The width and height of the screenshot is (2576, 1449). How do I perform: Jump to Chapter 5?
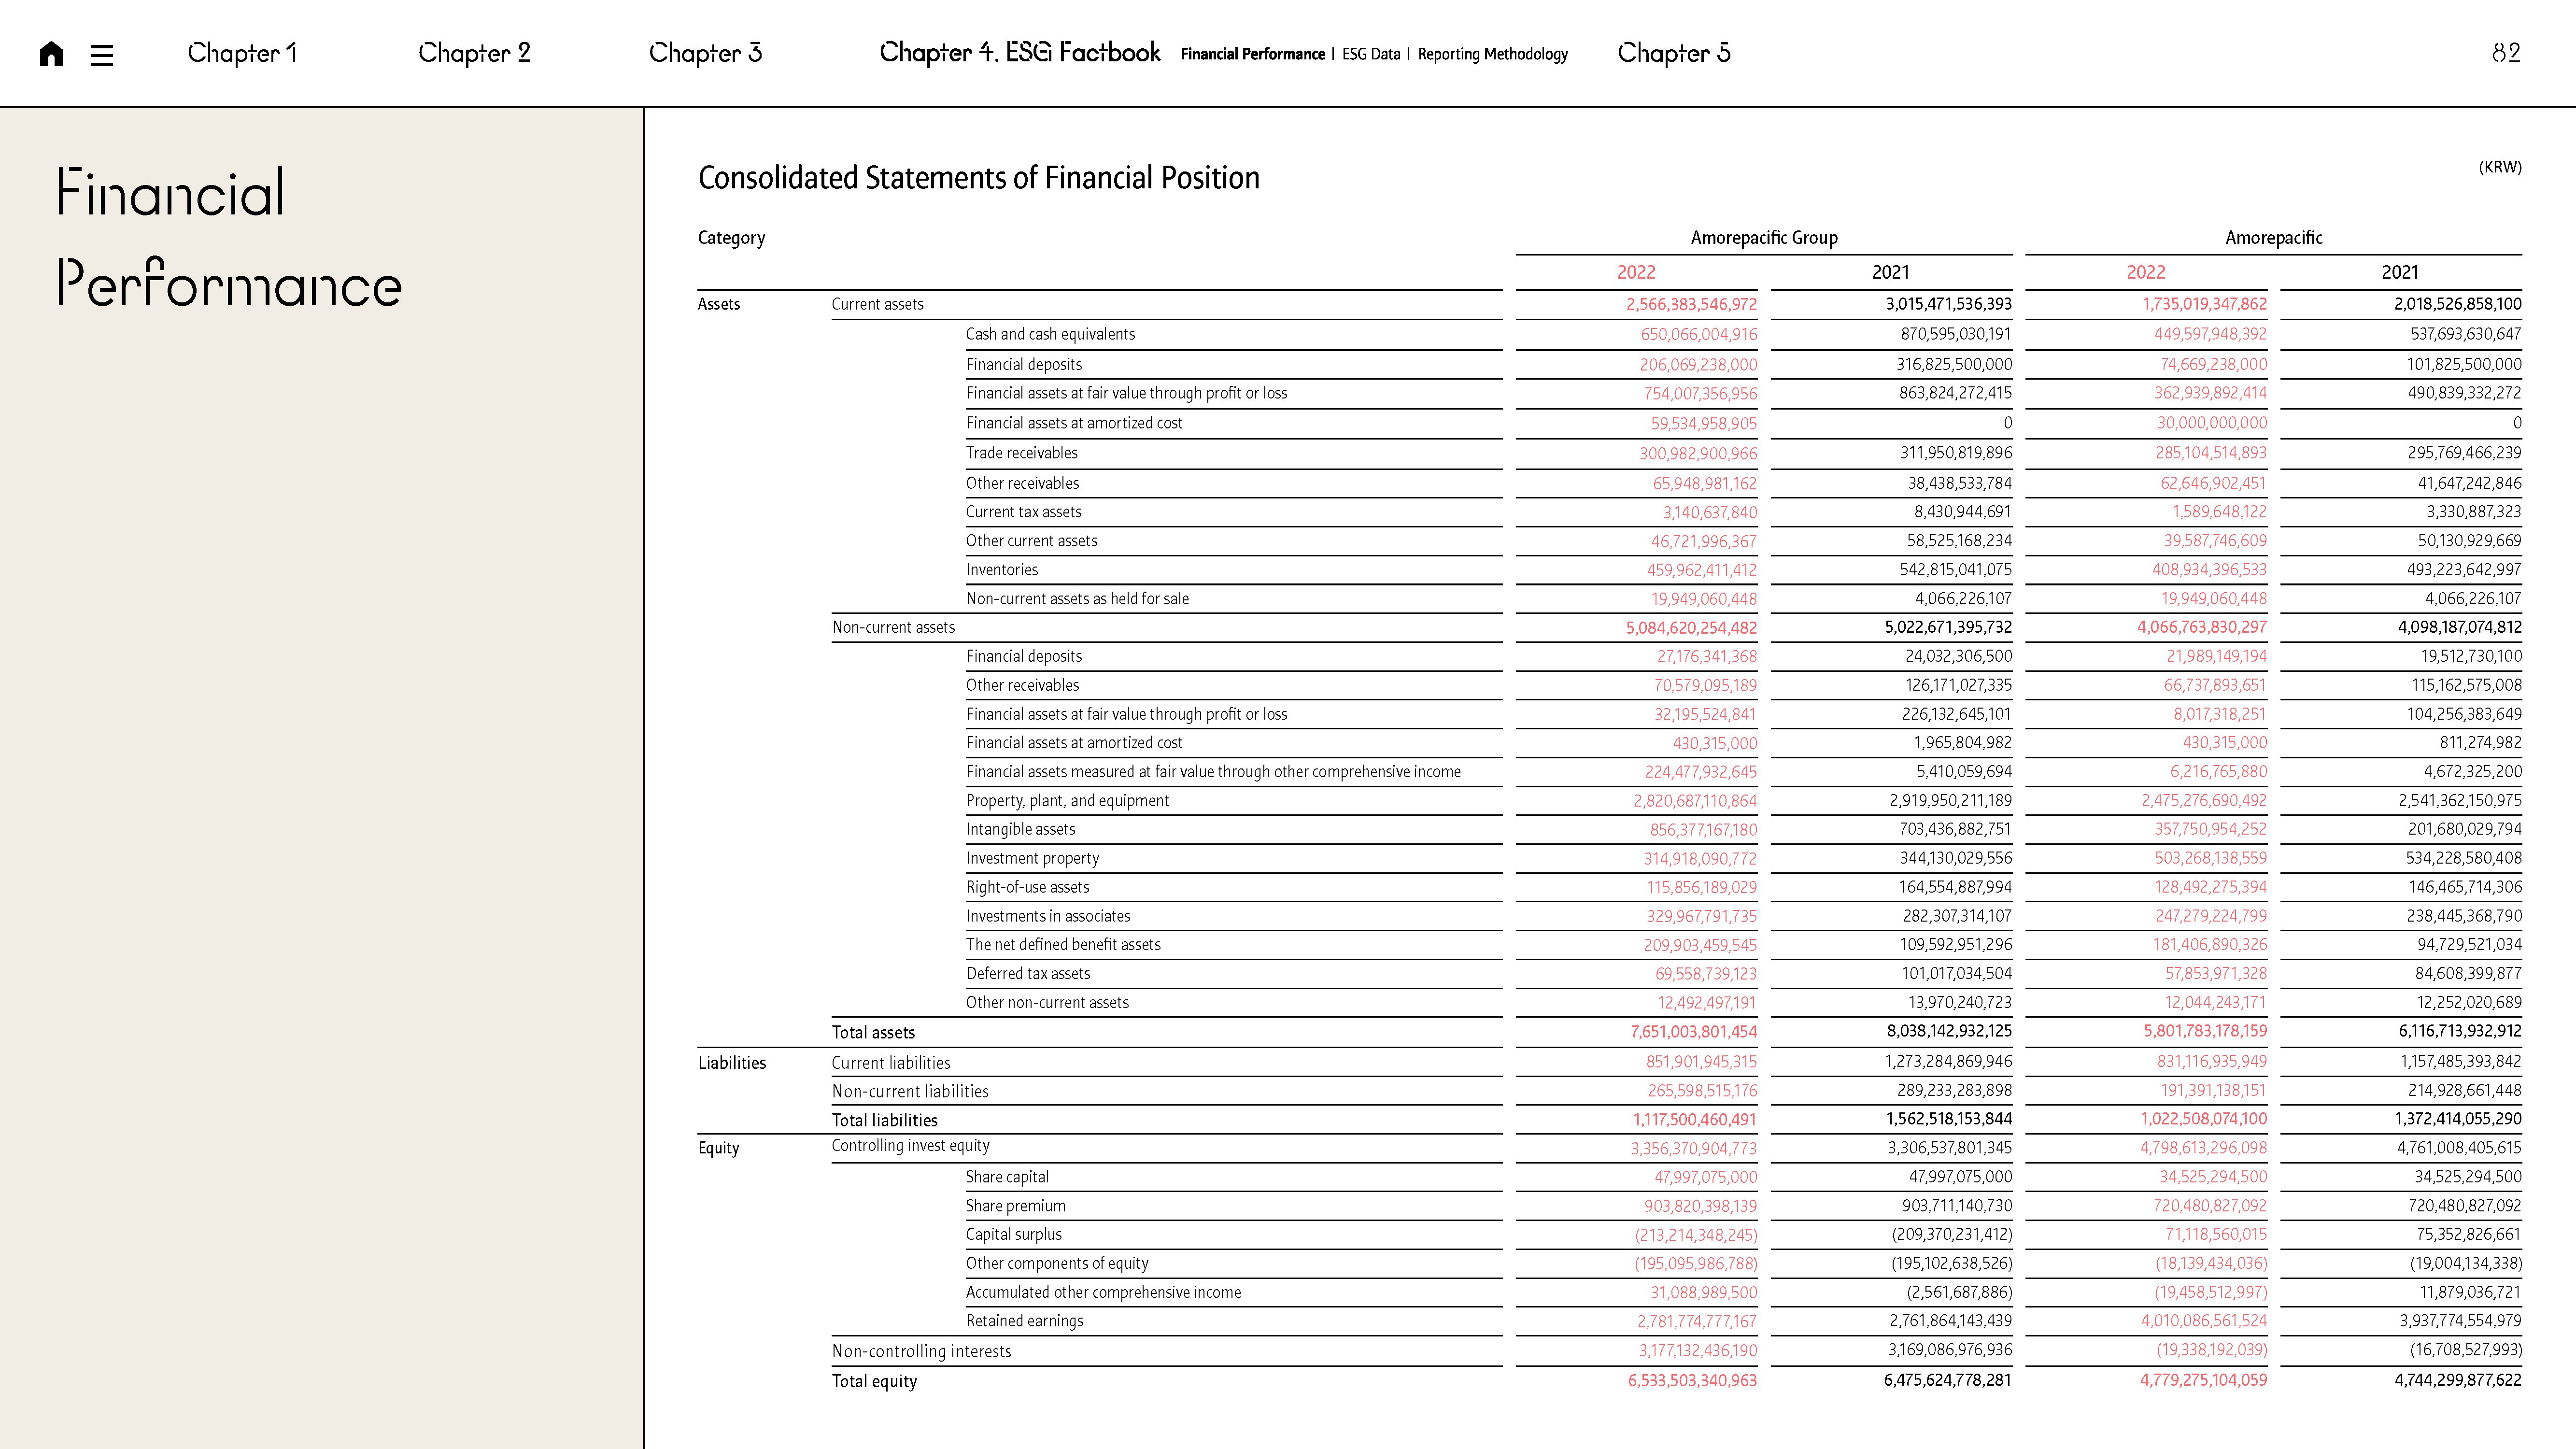(x=1673, y=53)
